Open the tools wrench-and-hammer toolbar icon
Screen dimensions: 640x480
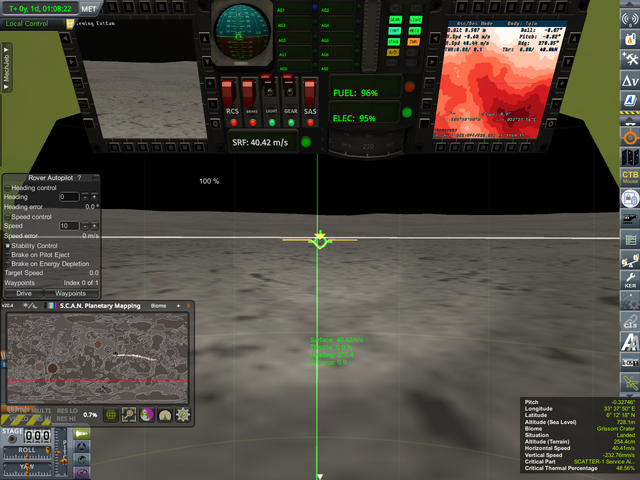630,59
